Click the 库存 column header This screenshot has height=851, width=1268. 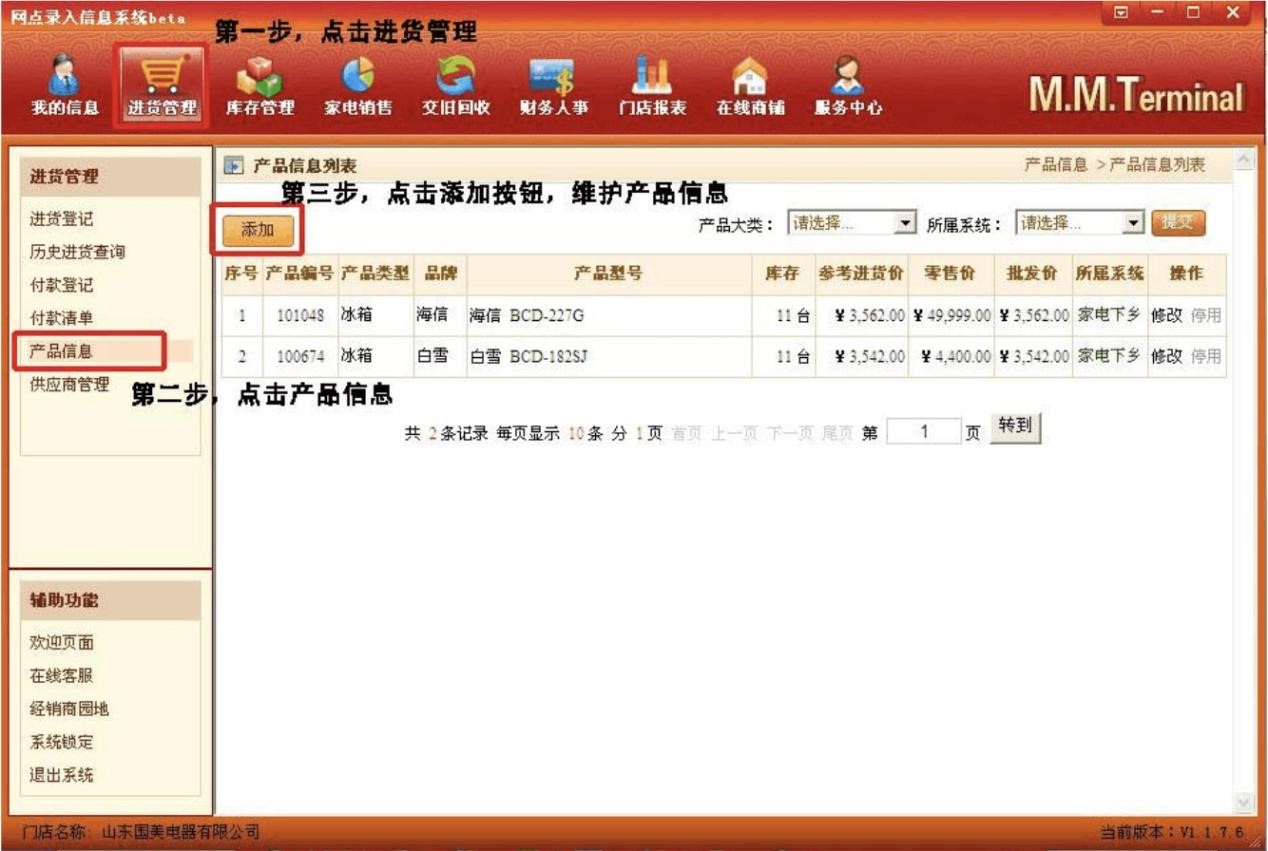pyautogui.click(x=783, y=274)
